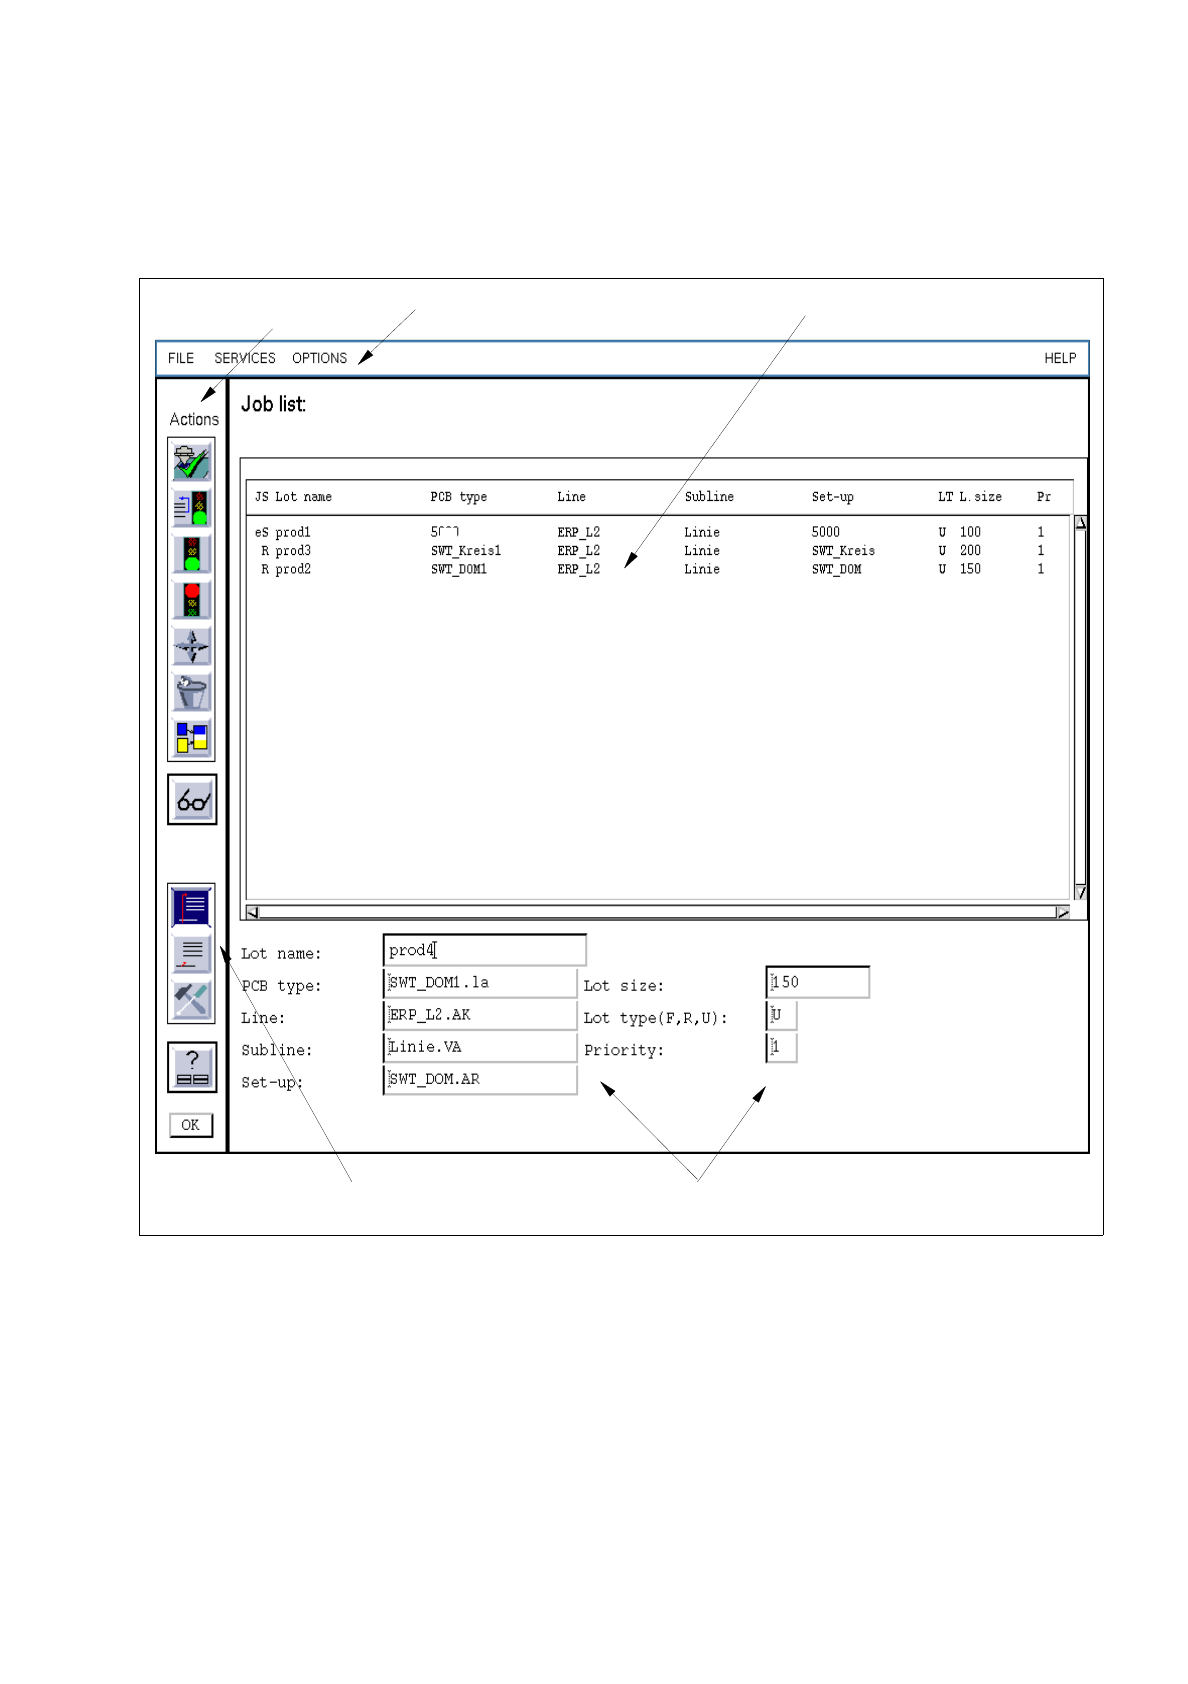Click the operator checkmark action icon
Screen dimensions: 1188x1684
191,462
